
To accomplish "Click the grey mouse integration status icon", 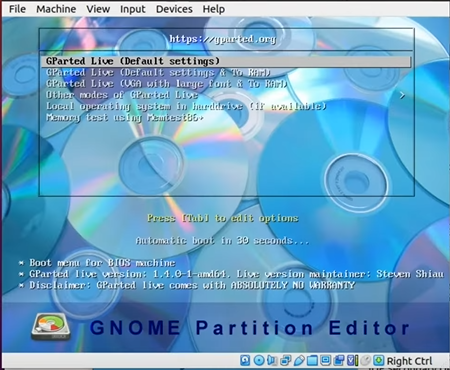I will tap(366, 360).
